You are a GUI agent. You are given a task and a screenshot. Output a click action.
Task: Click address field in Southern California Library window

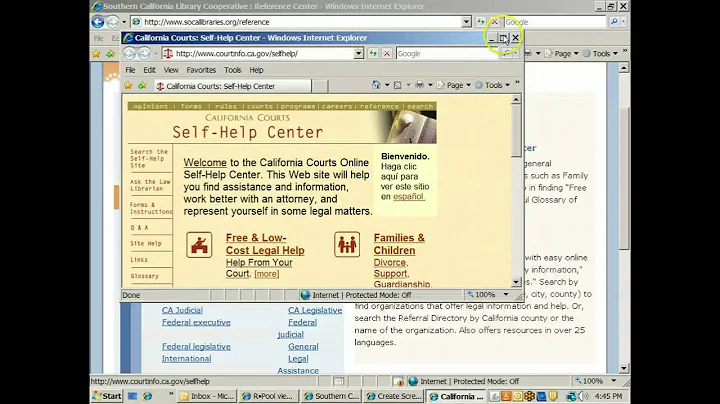point(301,22)
